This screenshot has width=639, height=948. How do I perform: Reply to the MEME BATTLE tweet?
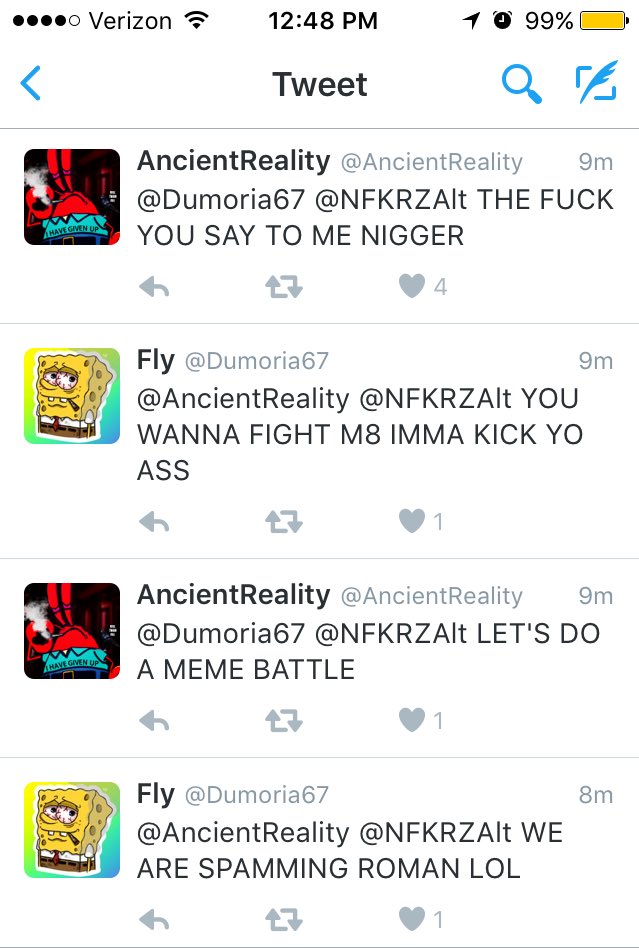coord(154,720)
